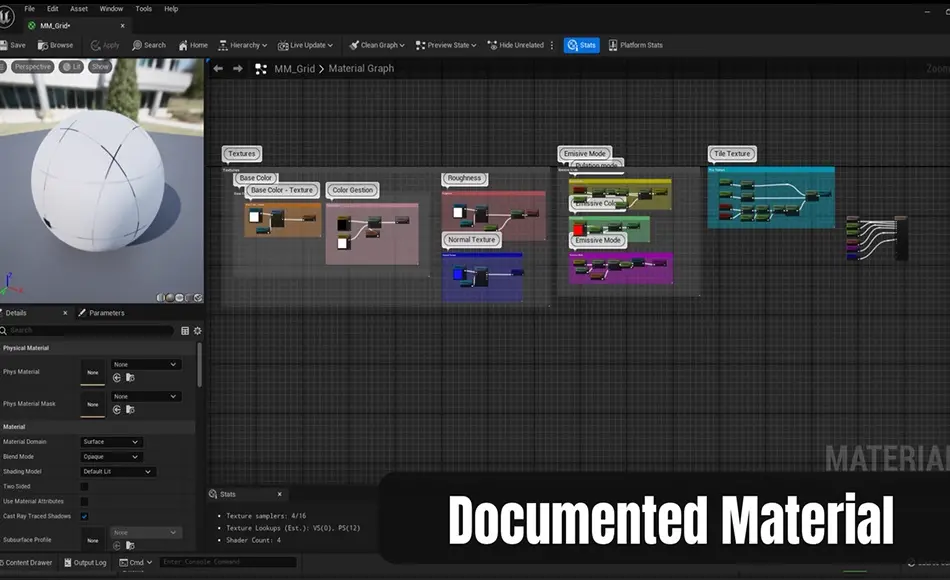Open the content Browse icon

[55, 44]
